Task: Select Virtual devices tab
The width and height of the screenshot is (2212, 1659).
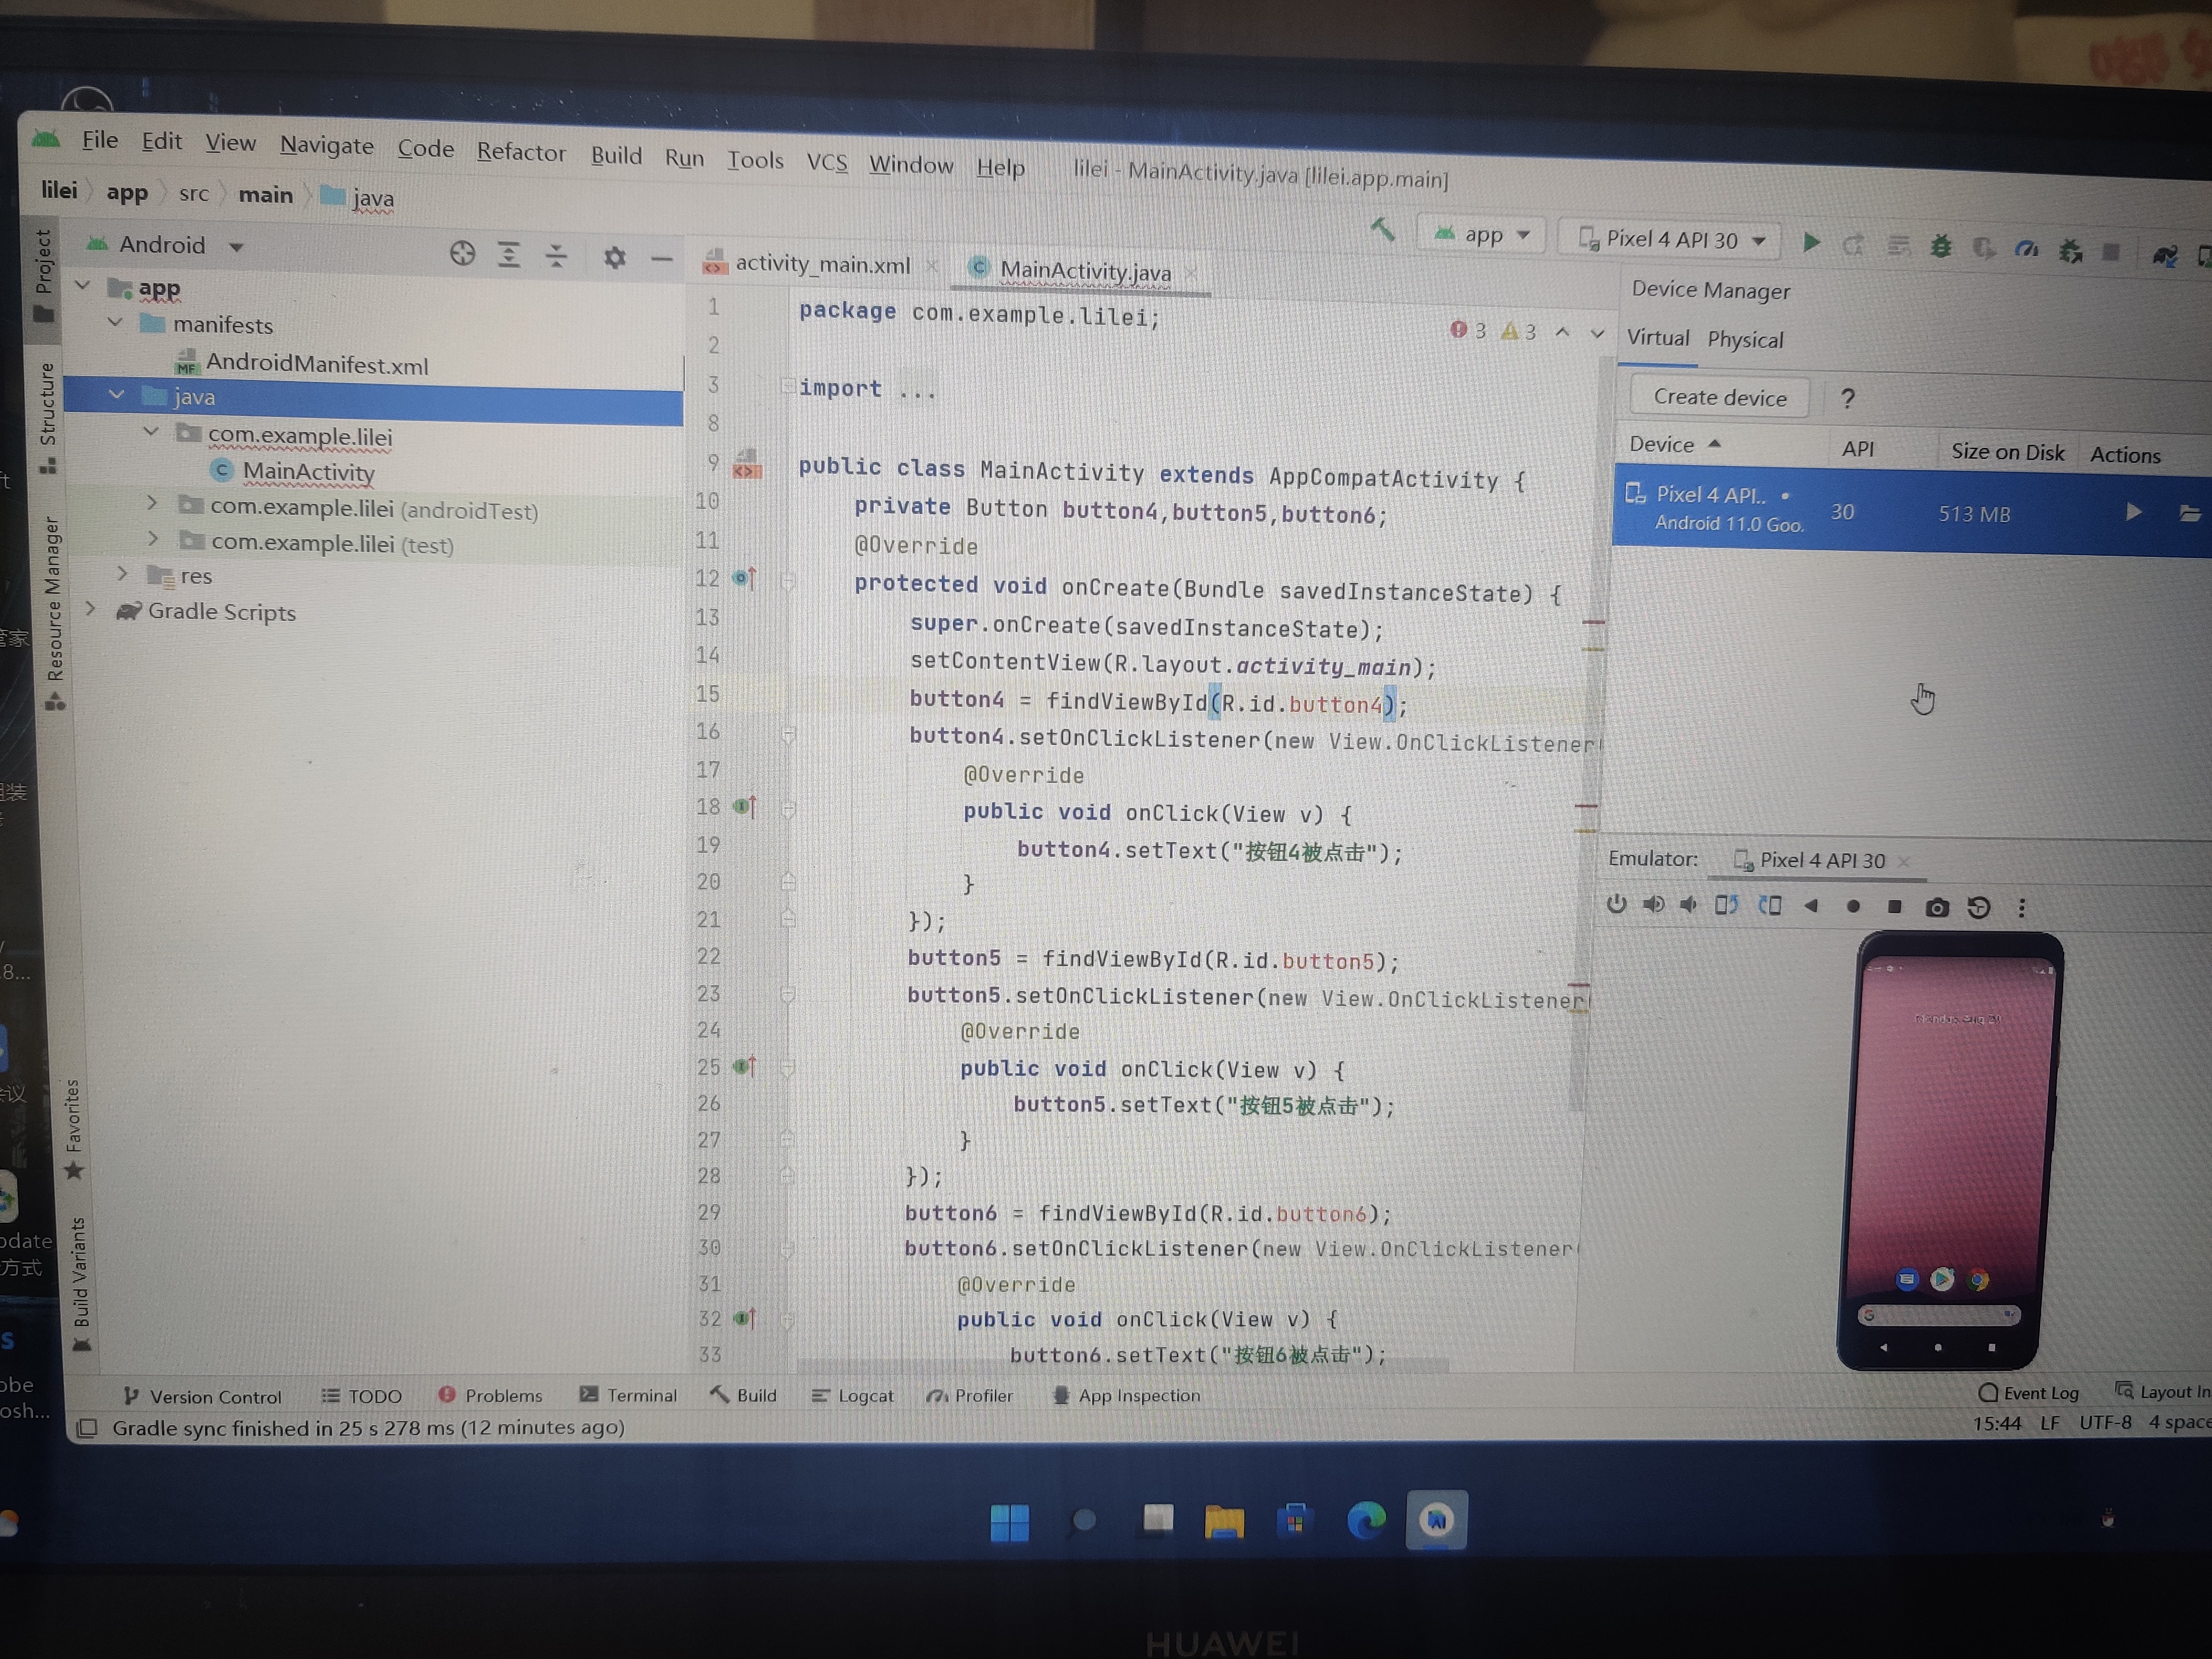Action: [1658, 337]
